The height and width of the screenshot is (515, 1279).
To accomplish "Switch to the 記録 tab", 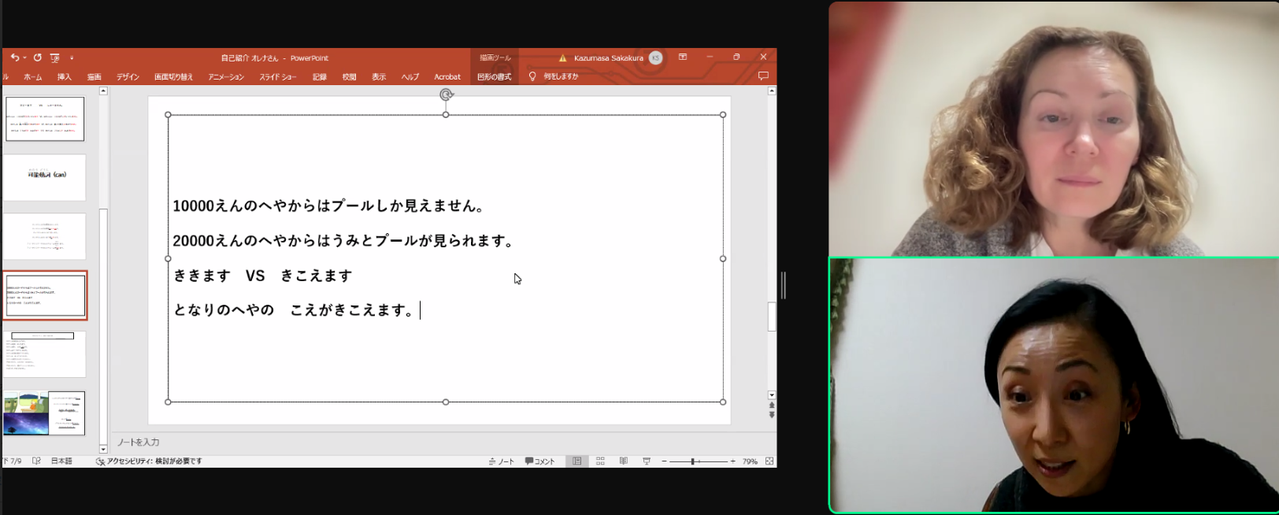I will pos(319,77).
